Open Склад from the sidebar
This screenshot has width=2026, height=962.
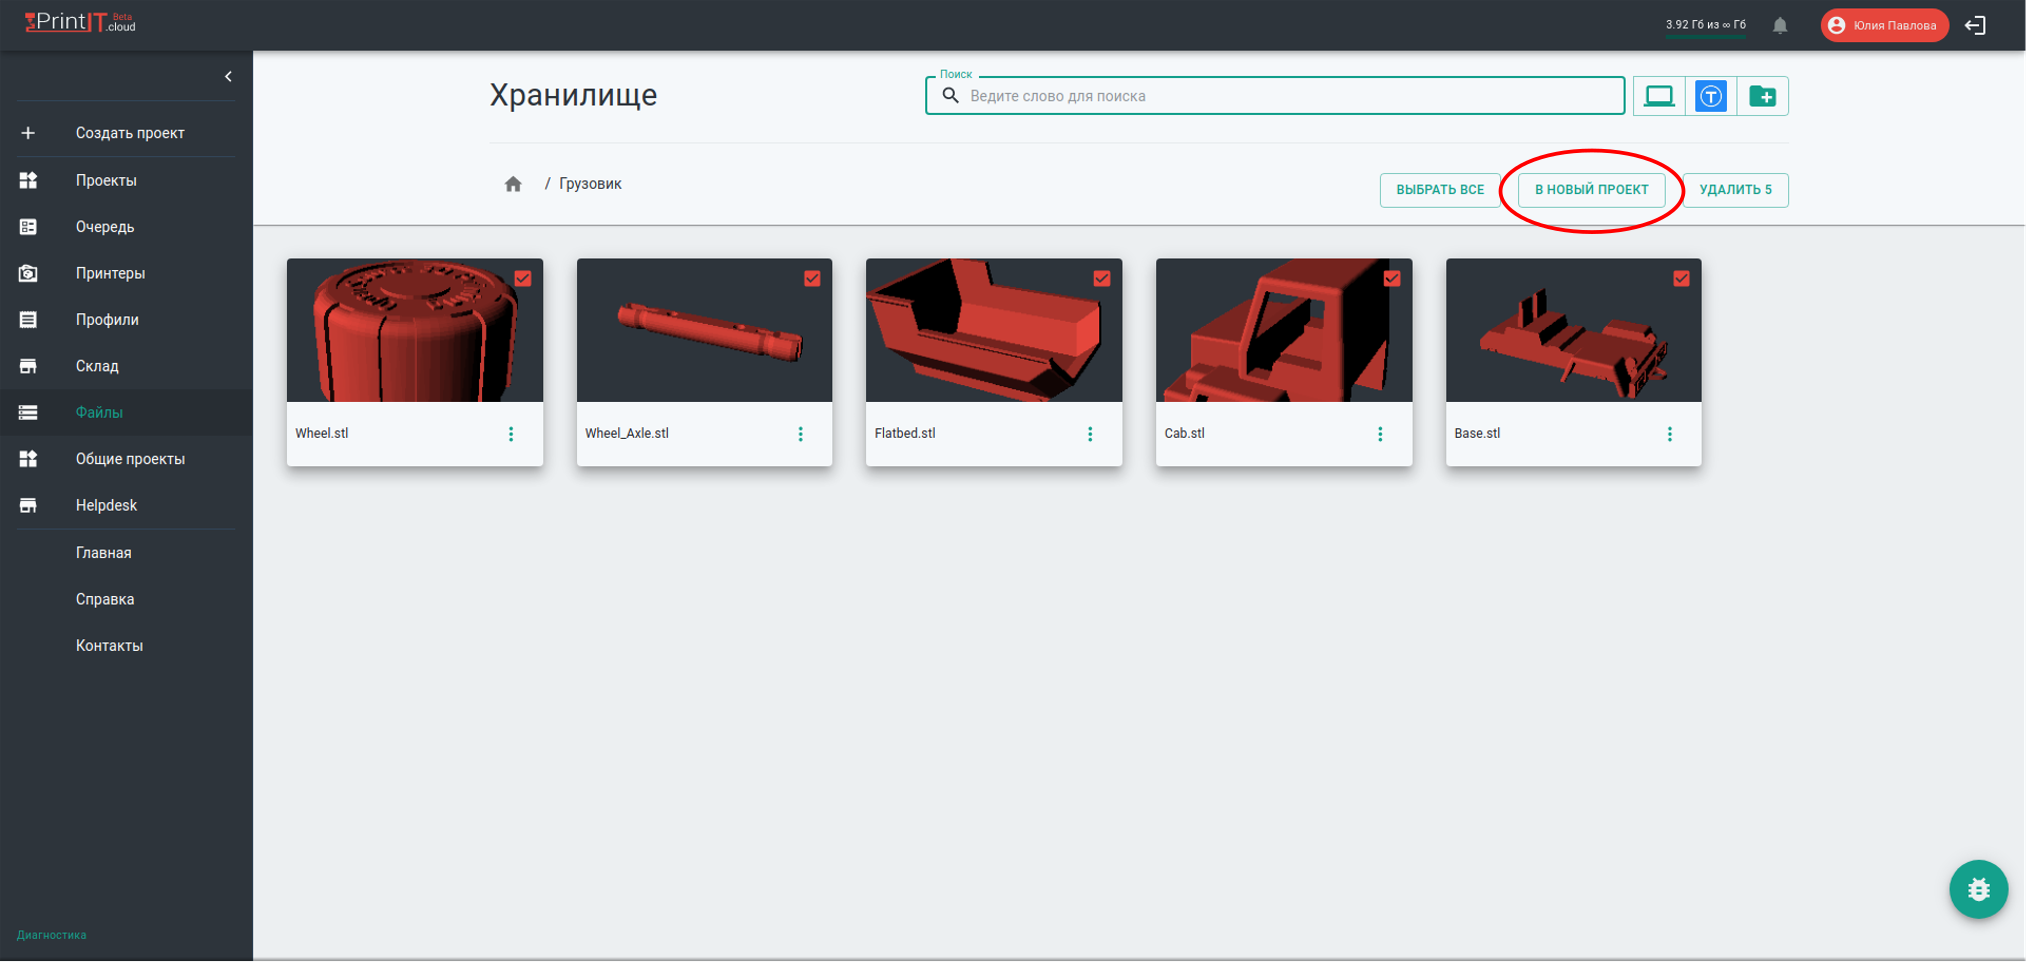tap(97, 366)
